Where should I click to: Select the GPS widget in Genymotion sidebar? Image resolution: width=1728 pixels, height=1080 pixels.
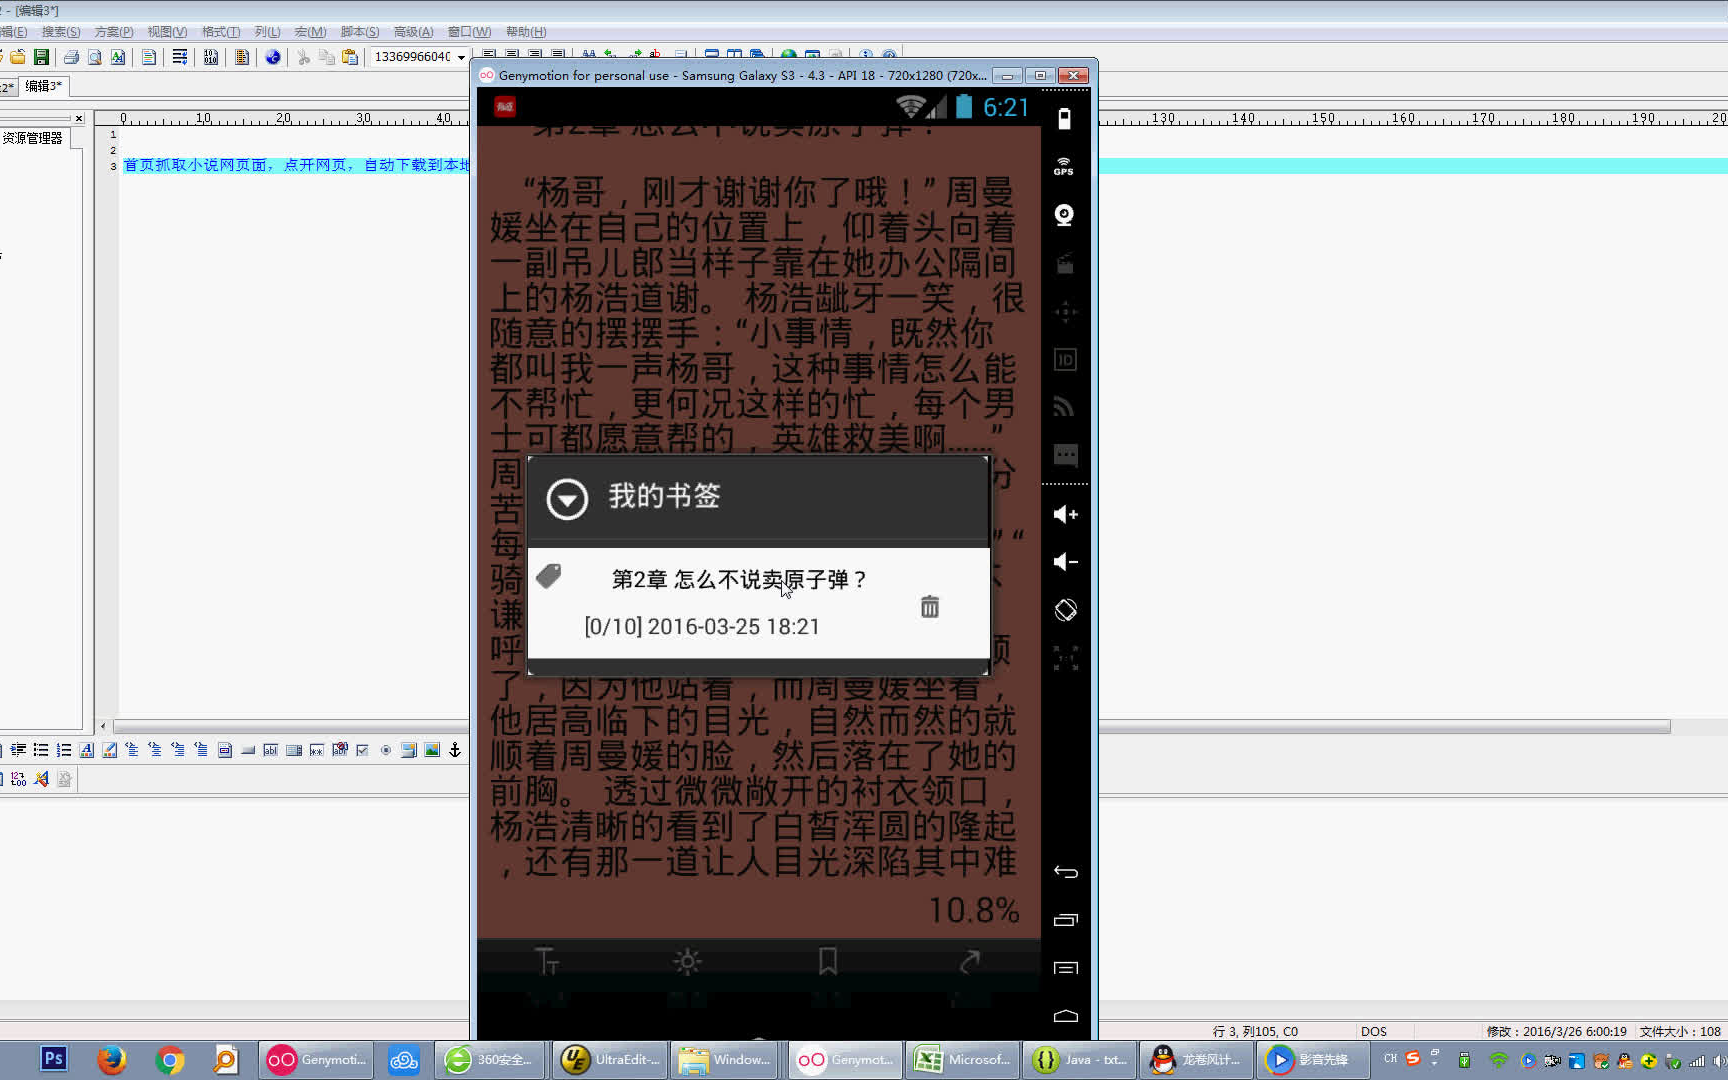(x=1063, y=165)
